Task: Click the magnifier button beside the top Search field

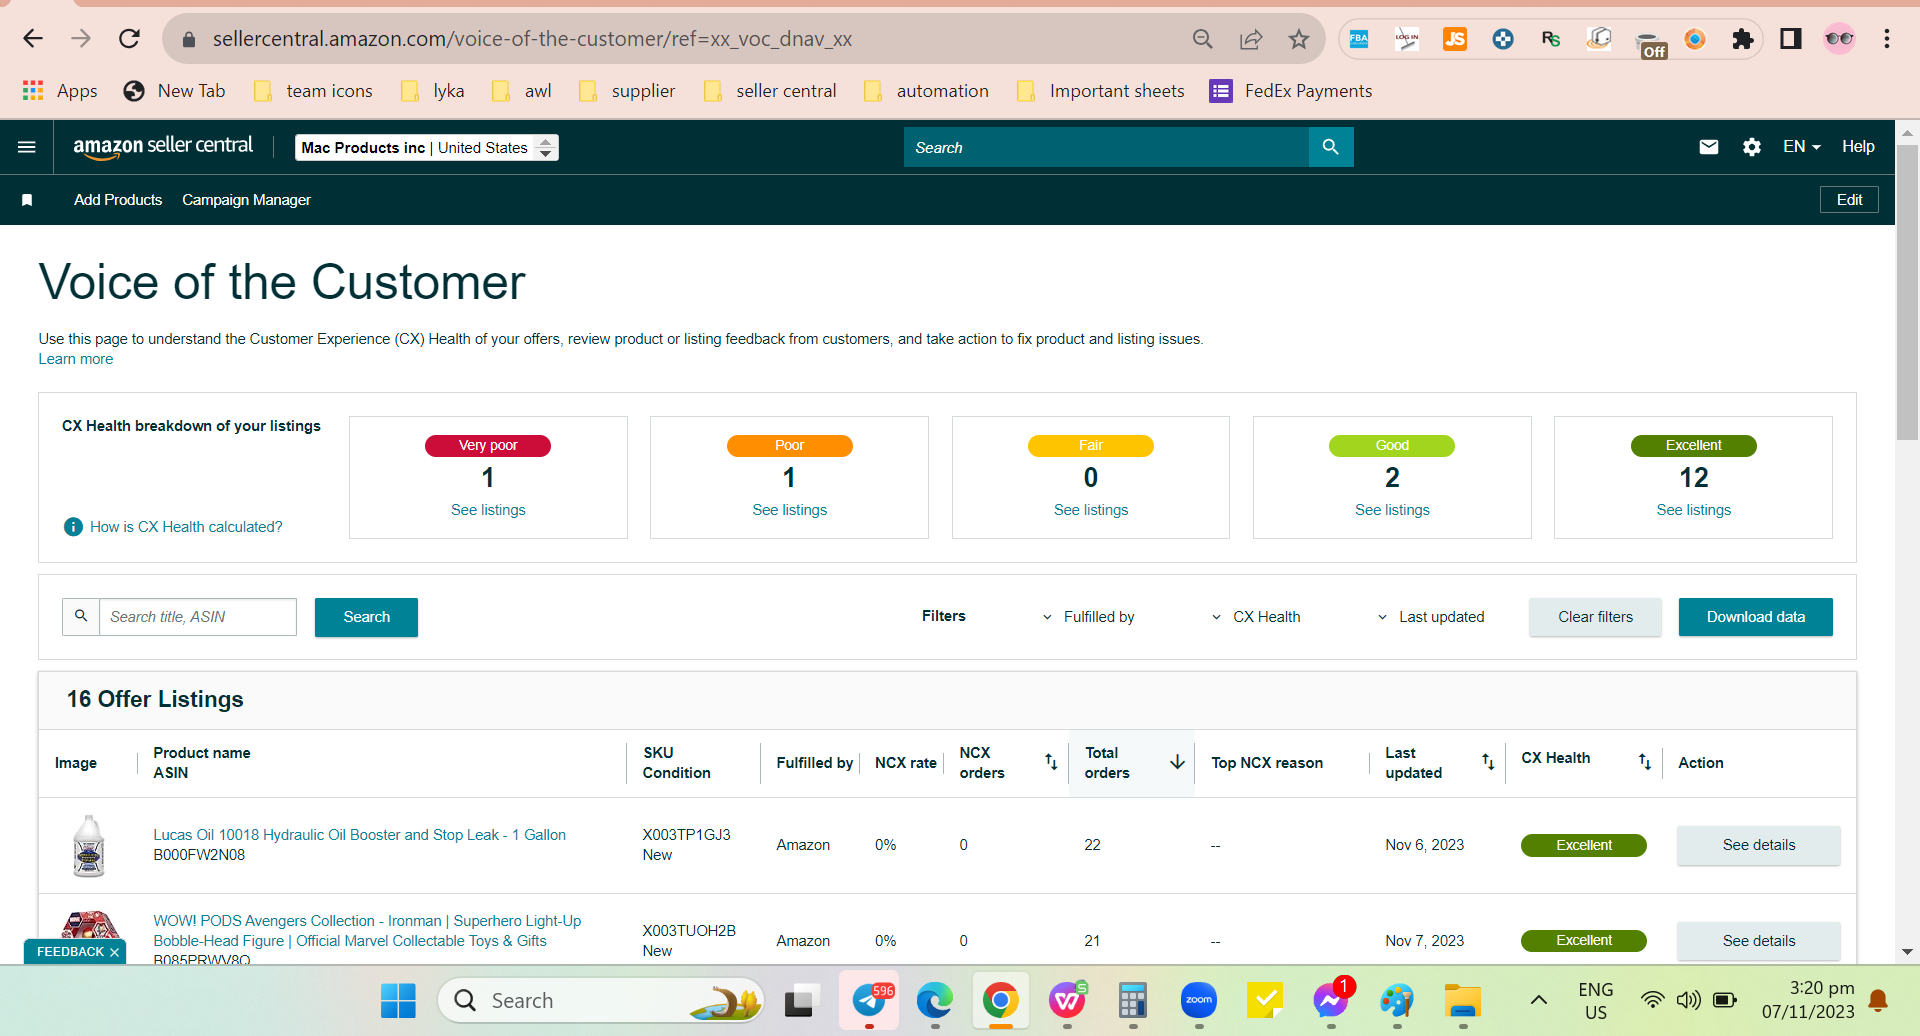Action: (x=1331, y=147)
